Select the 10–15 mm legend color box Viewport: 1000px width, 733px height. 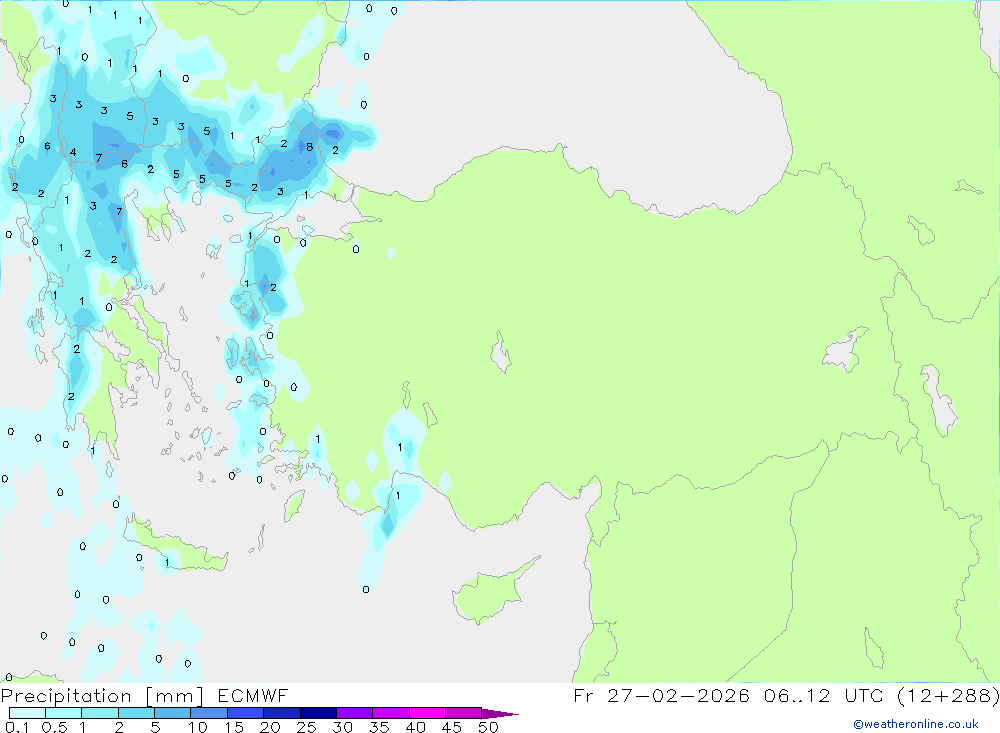point(209,713)
